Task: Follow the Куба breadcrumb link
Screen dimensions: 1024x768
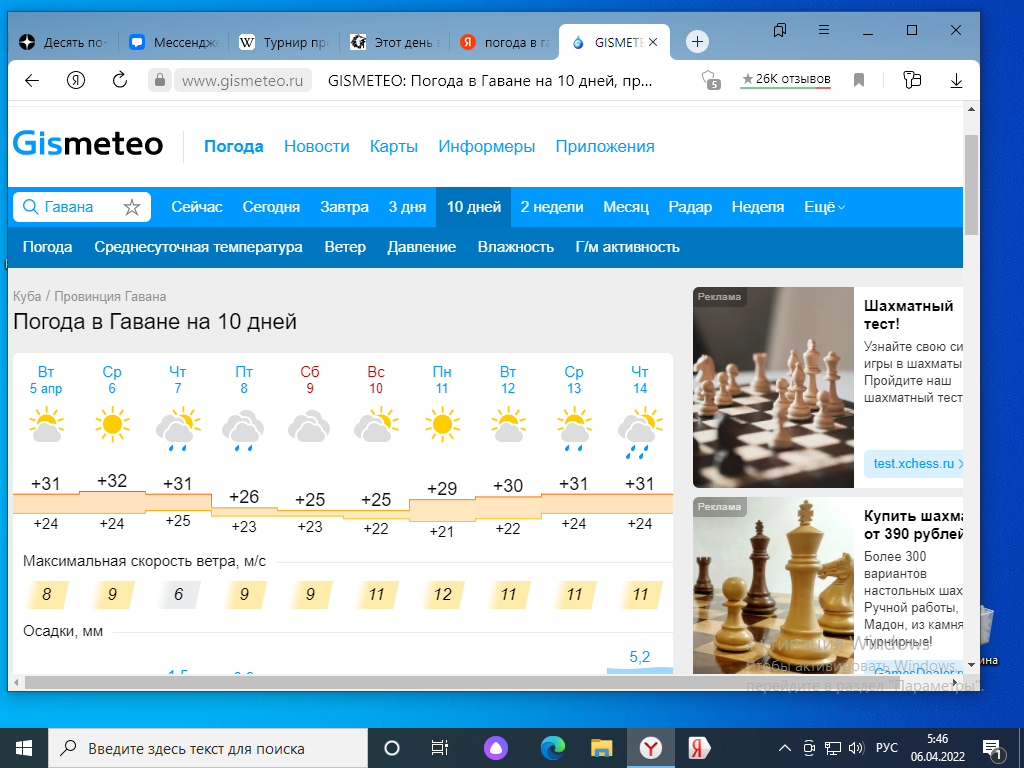Action: (27, 296)
